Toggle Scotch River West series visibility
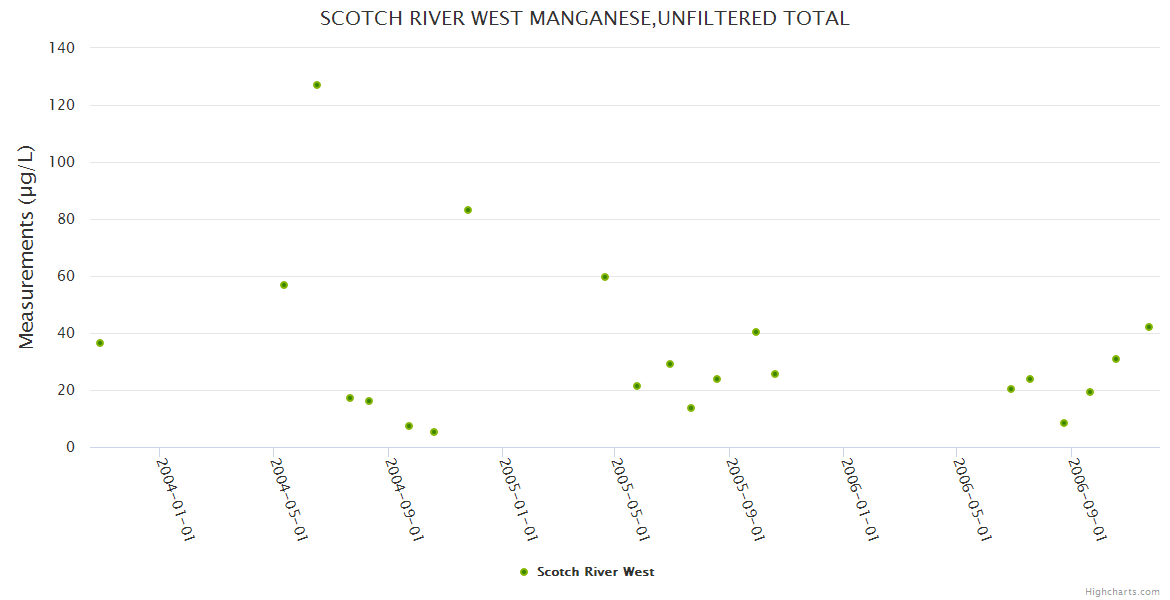1170x600 pixels. pyautogui.click(x=595, y=572)
